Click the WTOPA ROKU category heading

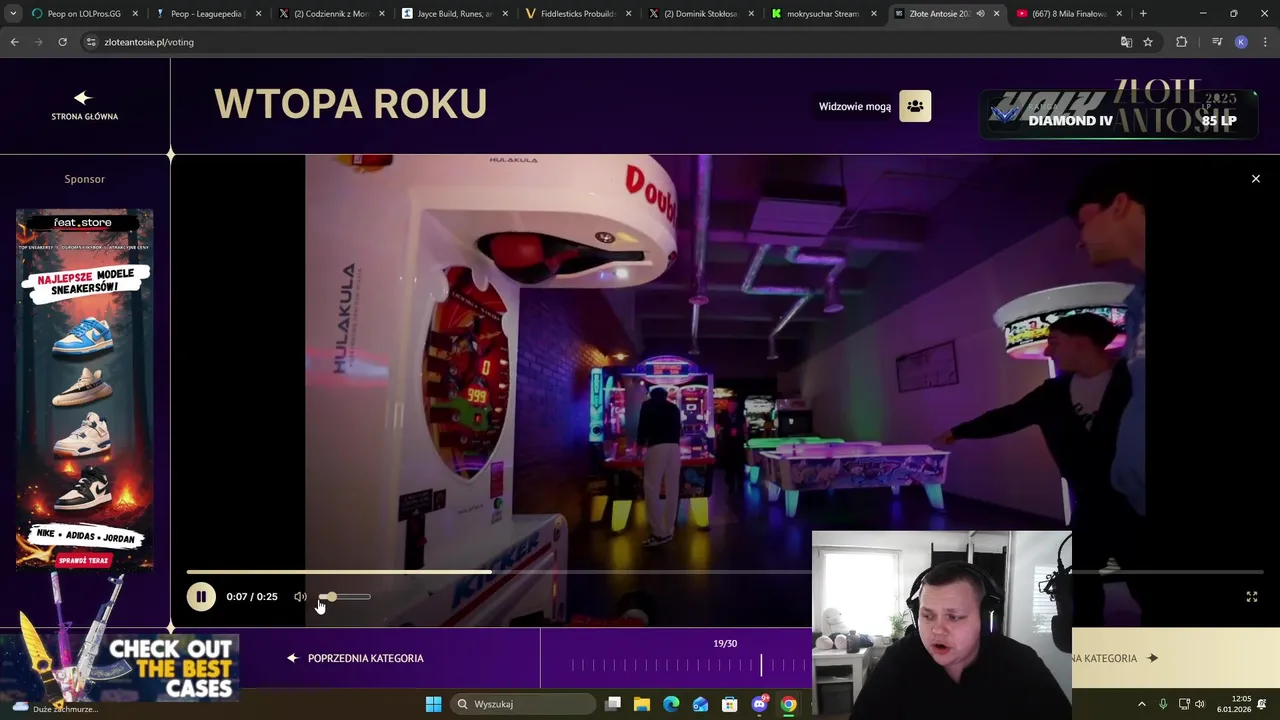[350, 104]
